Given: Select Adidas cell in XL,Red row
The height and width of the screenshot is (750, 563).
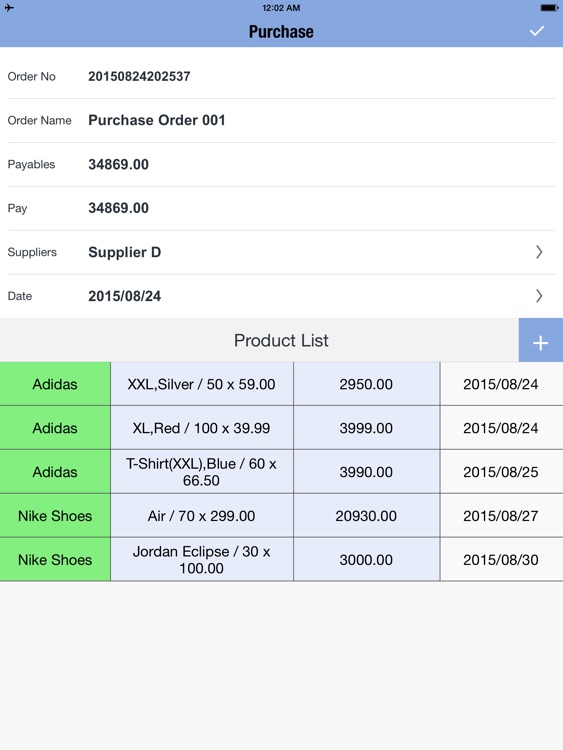Looking at the screenshot, I should pos(55,428).
